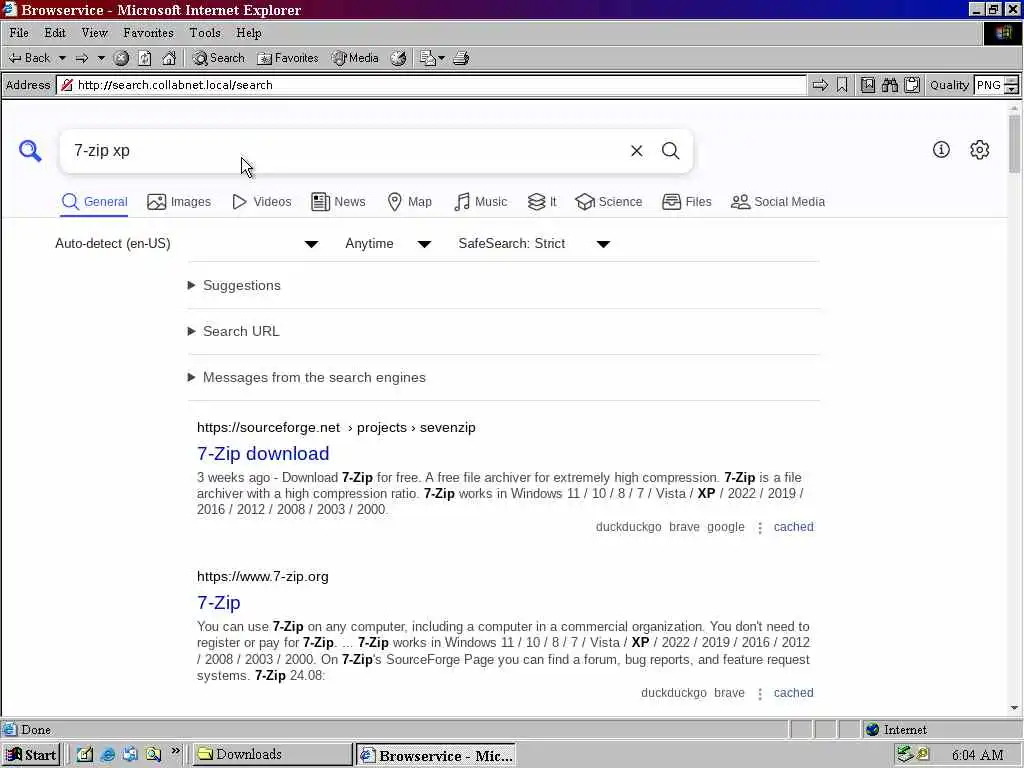
Task: Open the three-dot menu on 7-zip.org result
Action: [x=760, y=694]
